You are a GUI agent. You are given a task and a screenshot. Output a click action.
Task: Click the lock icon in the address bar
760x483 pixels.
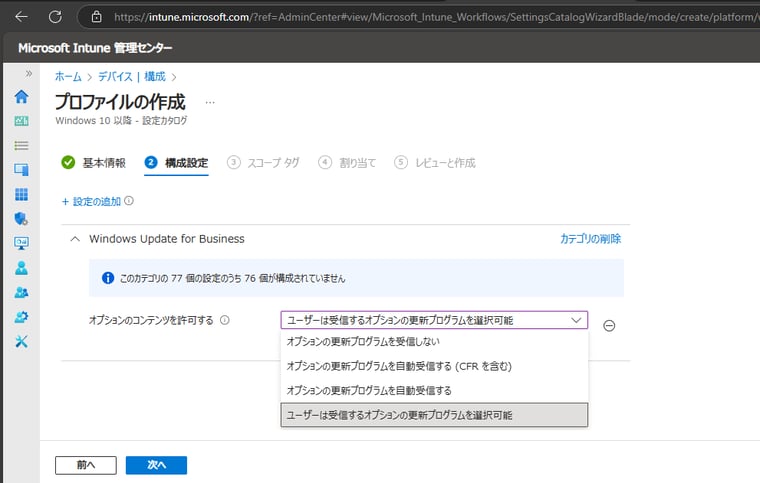pyautogui.click(x=96, y=17)
